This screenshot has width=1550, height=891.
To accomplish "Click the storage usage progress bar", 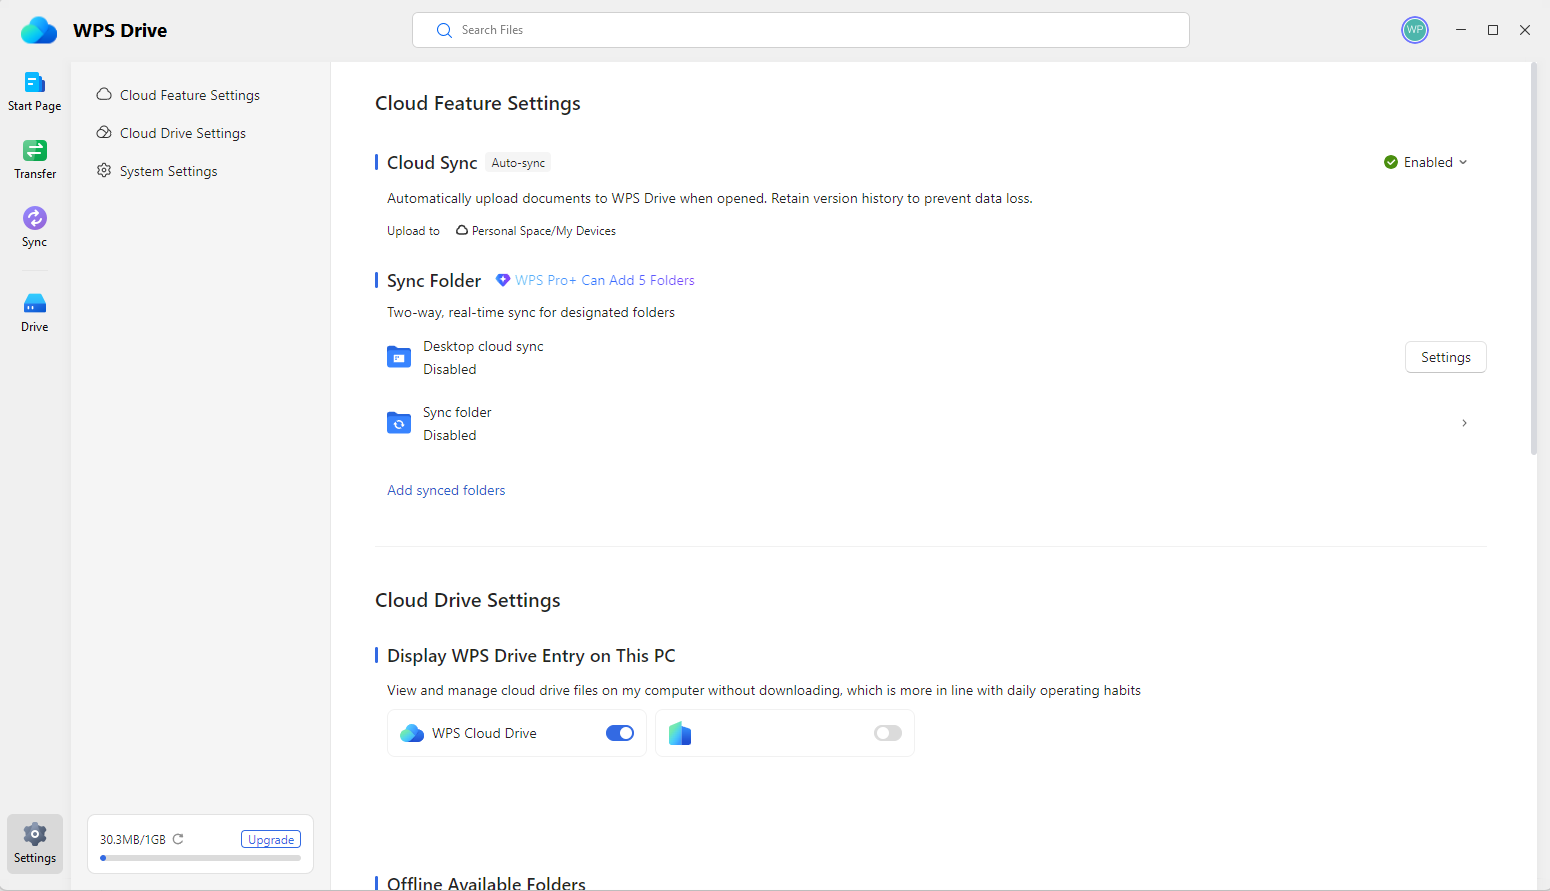I will 200,858.
